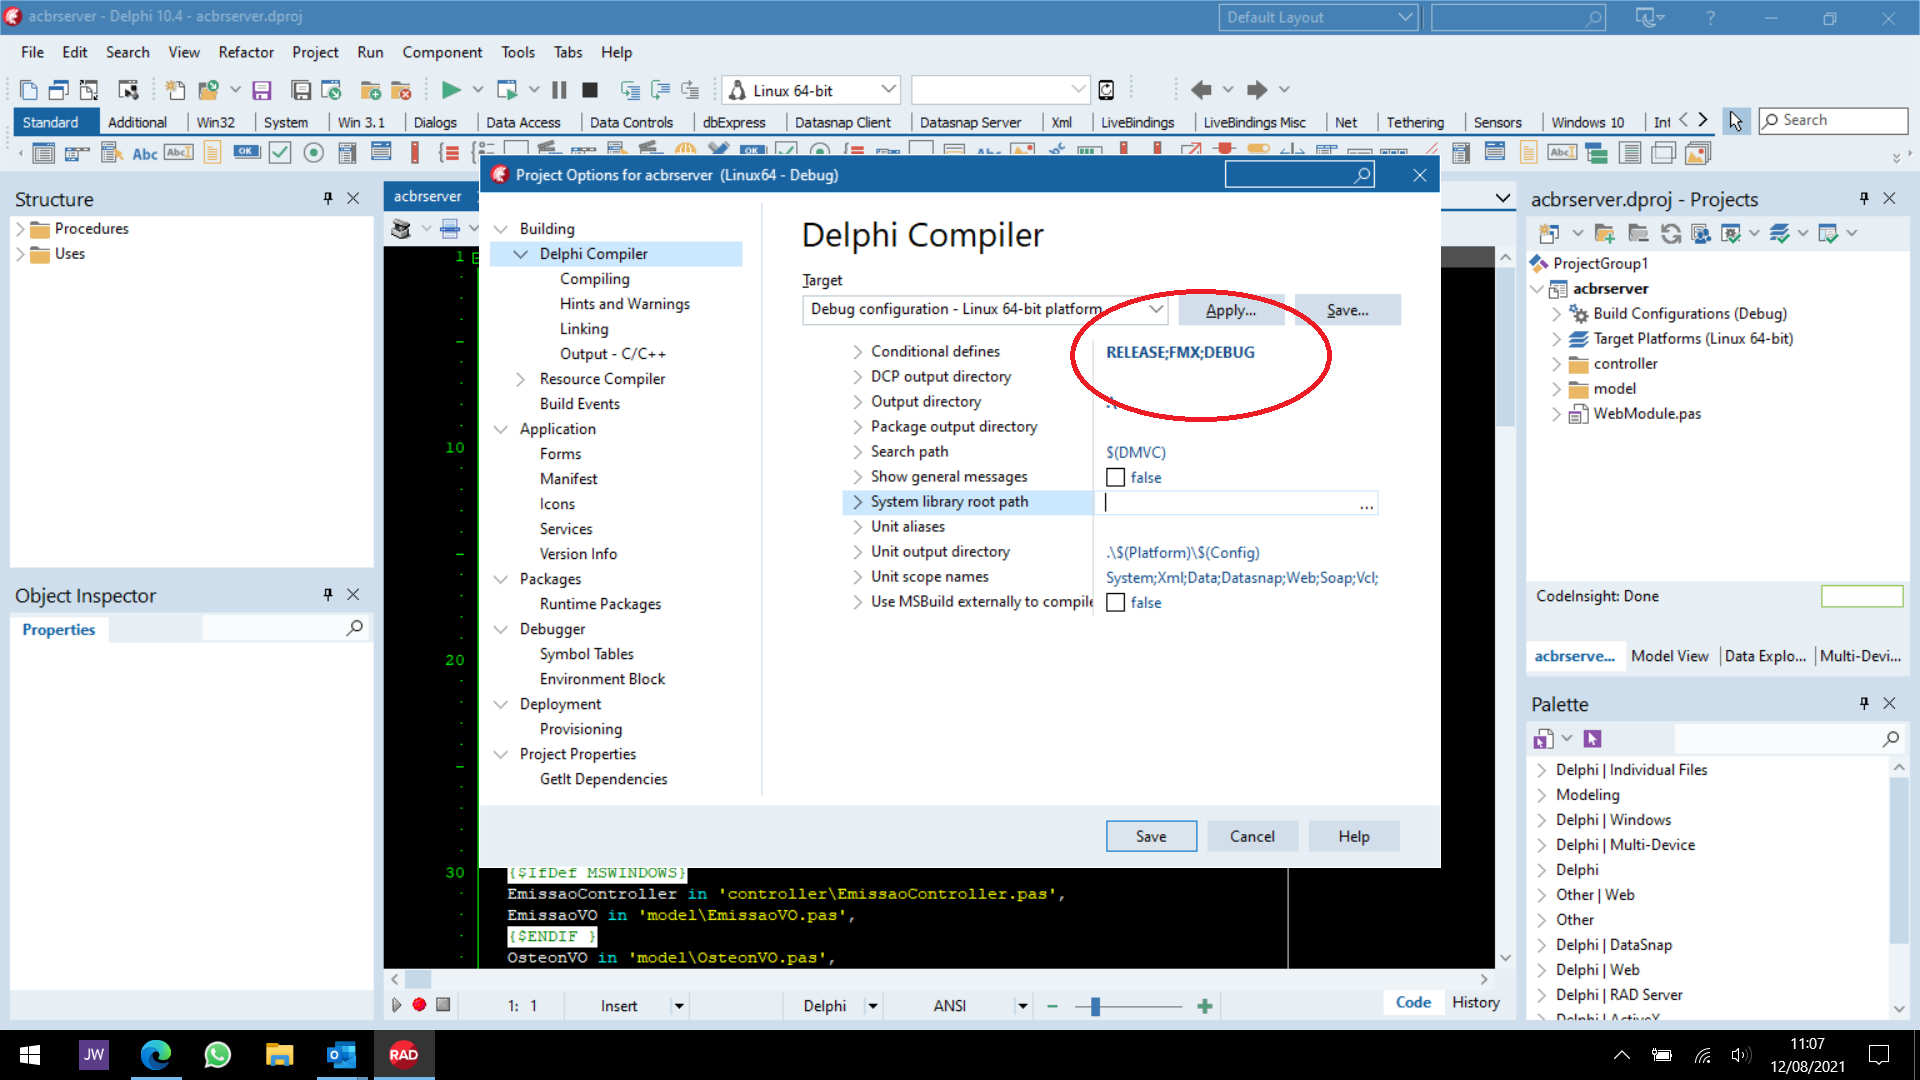Screen dimensions: 1920x1080
Task: Click the search magnifier in Project Options title
Action: click(1362, 175)
